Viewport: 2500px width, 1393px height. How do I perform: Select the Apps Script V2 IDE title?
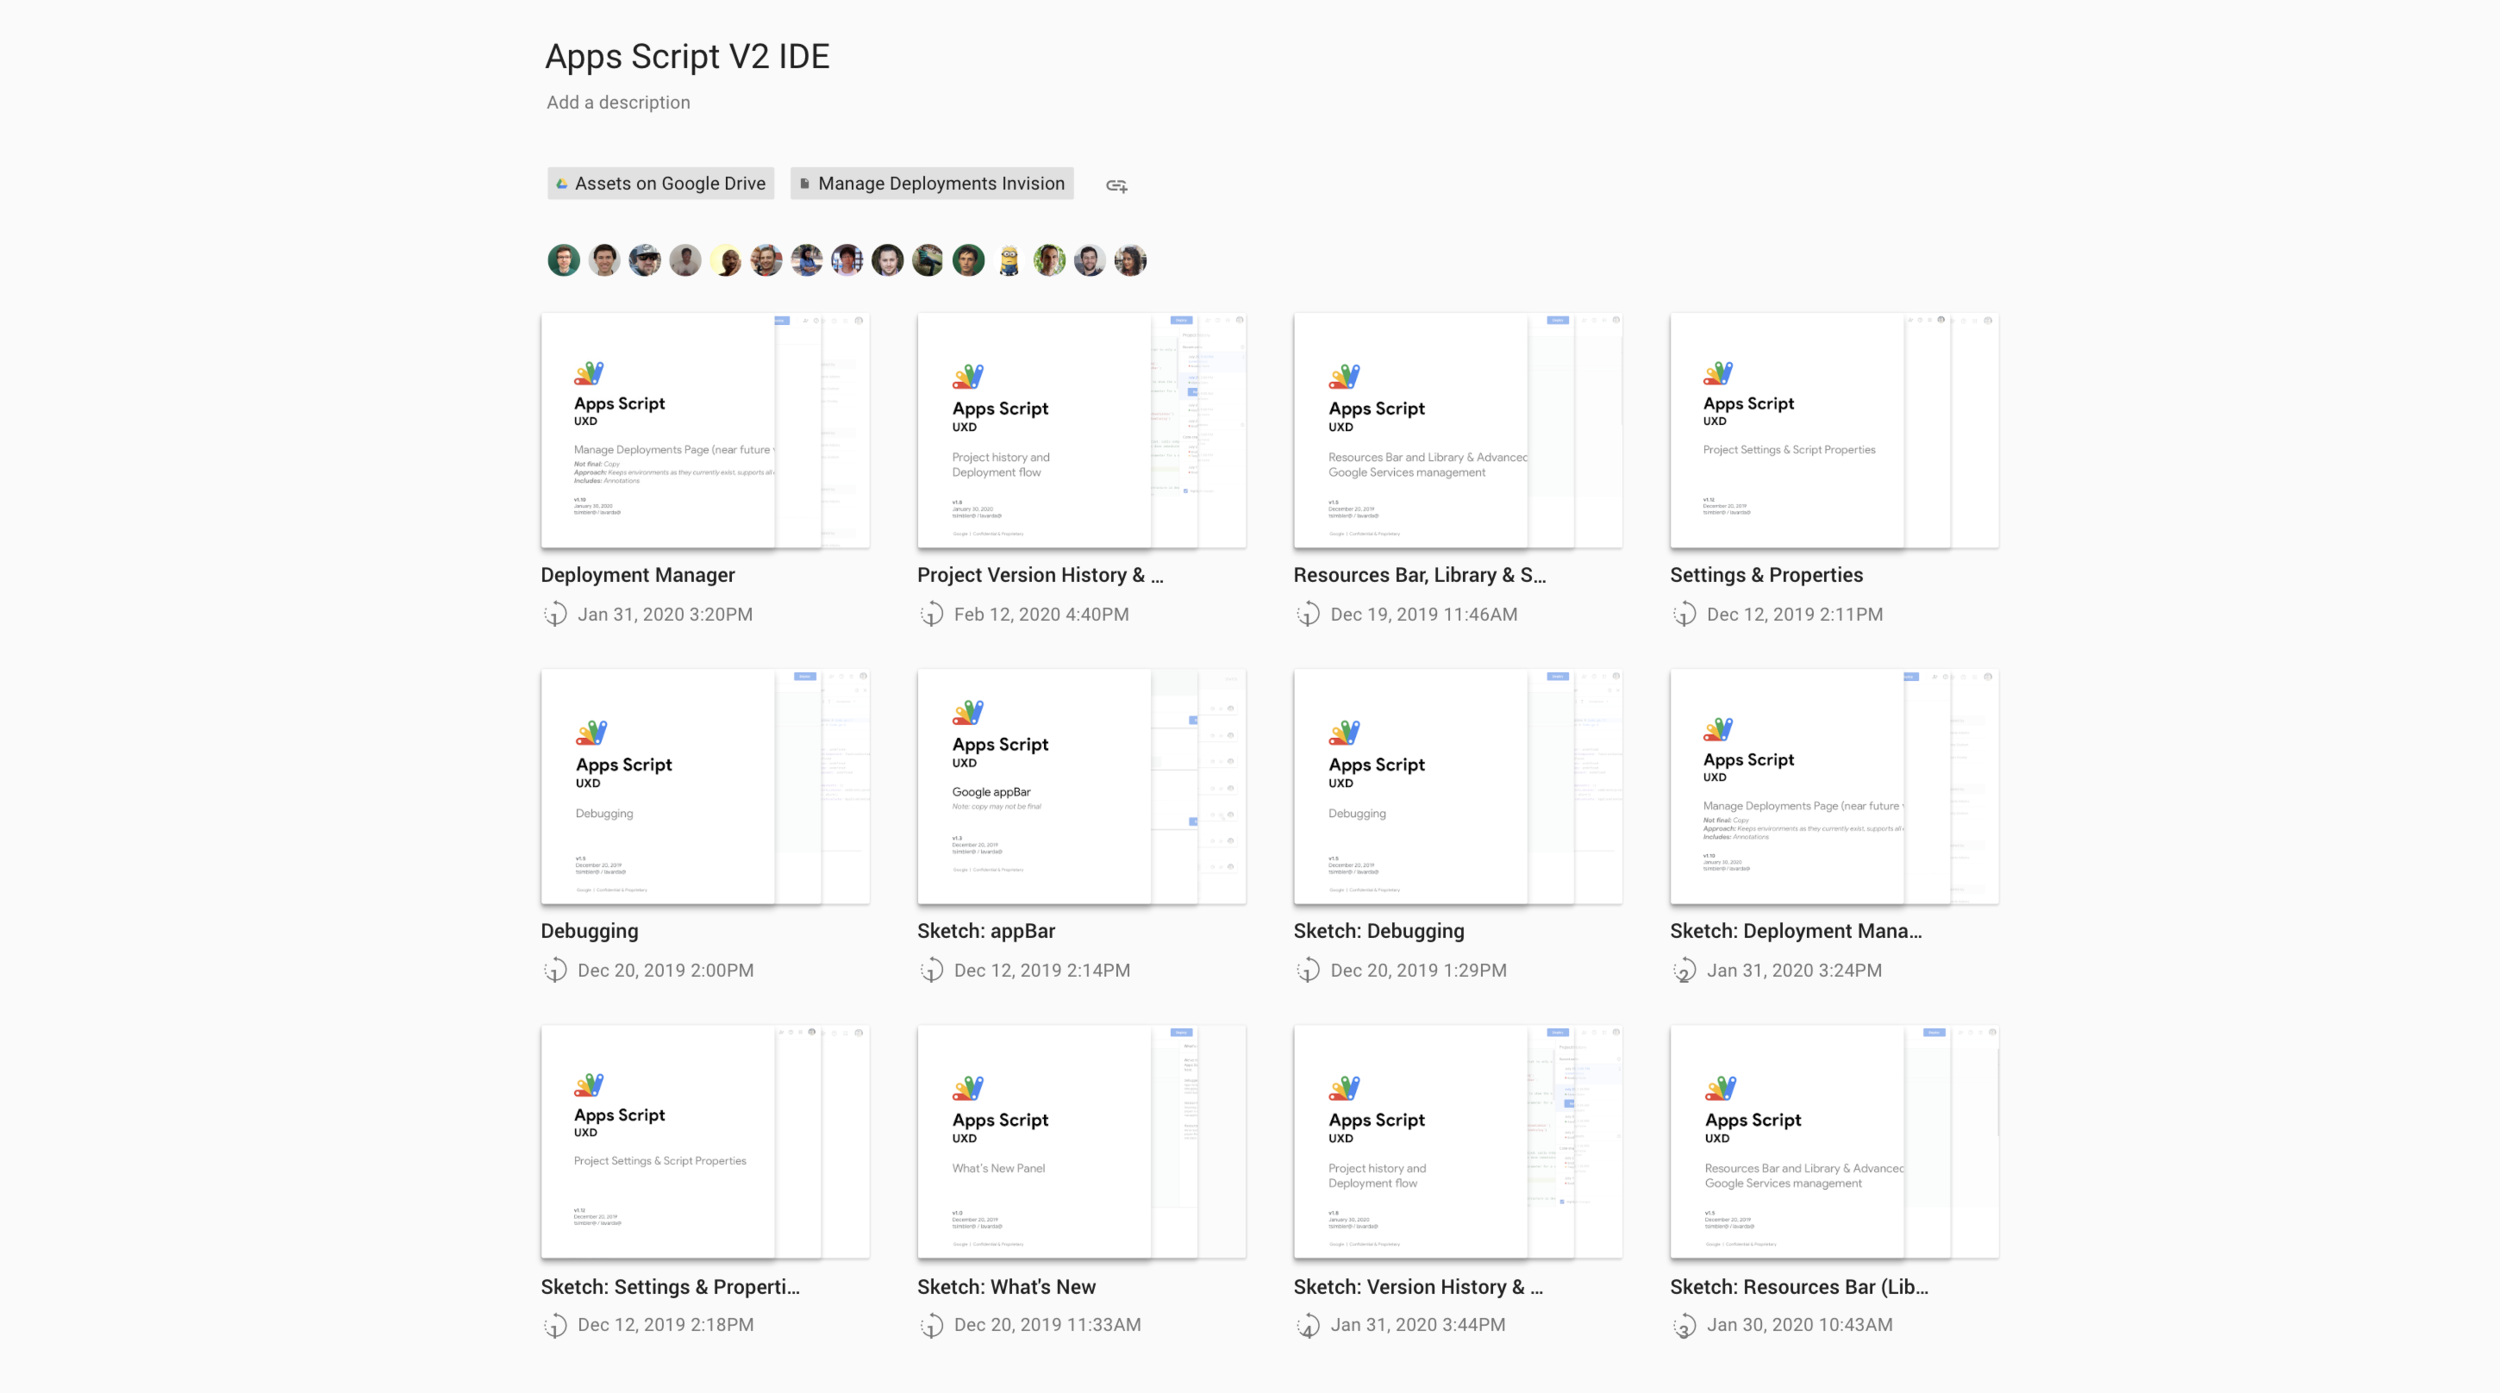pos(686,57)
